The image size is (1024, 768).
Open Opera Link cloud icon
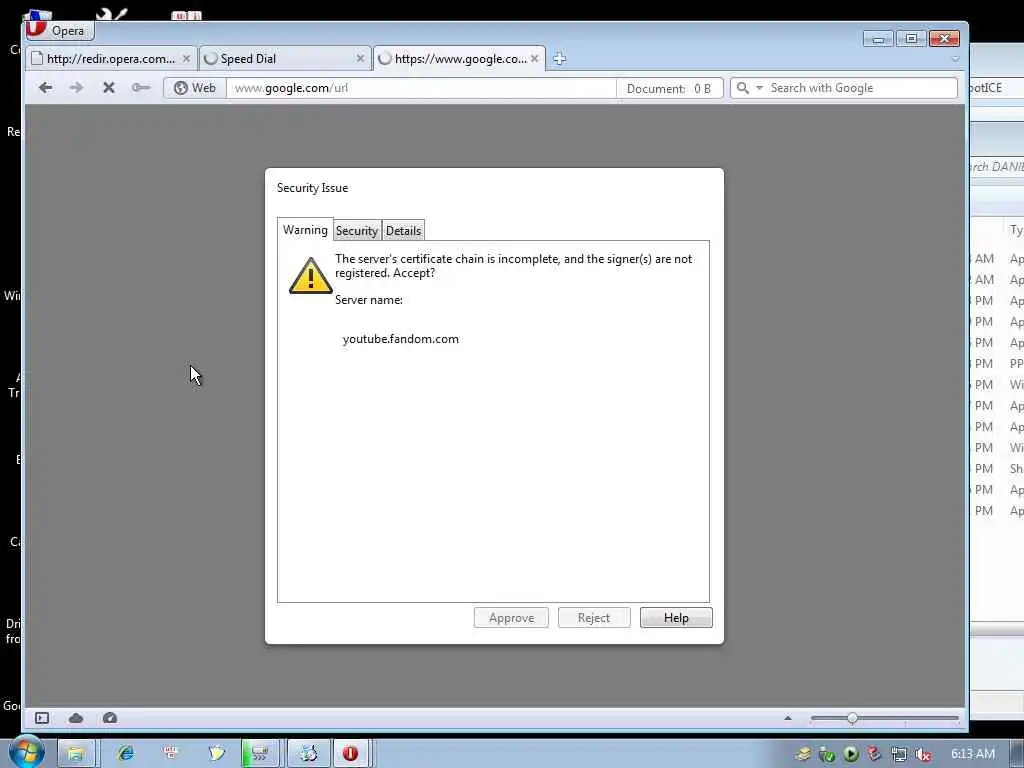coord(76,718)
